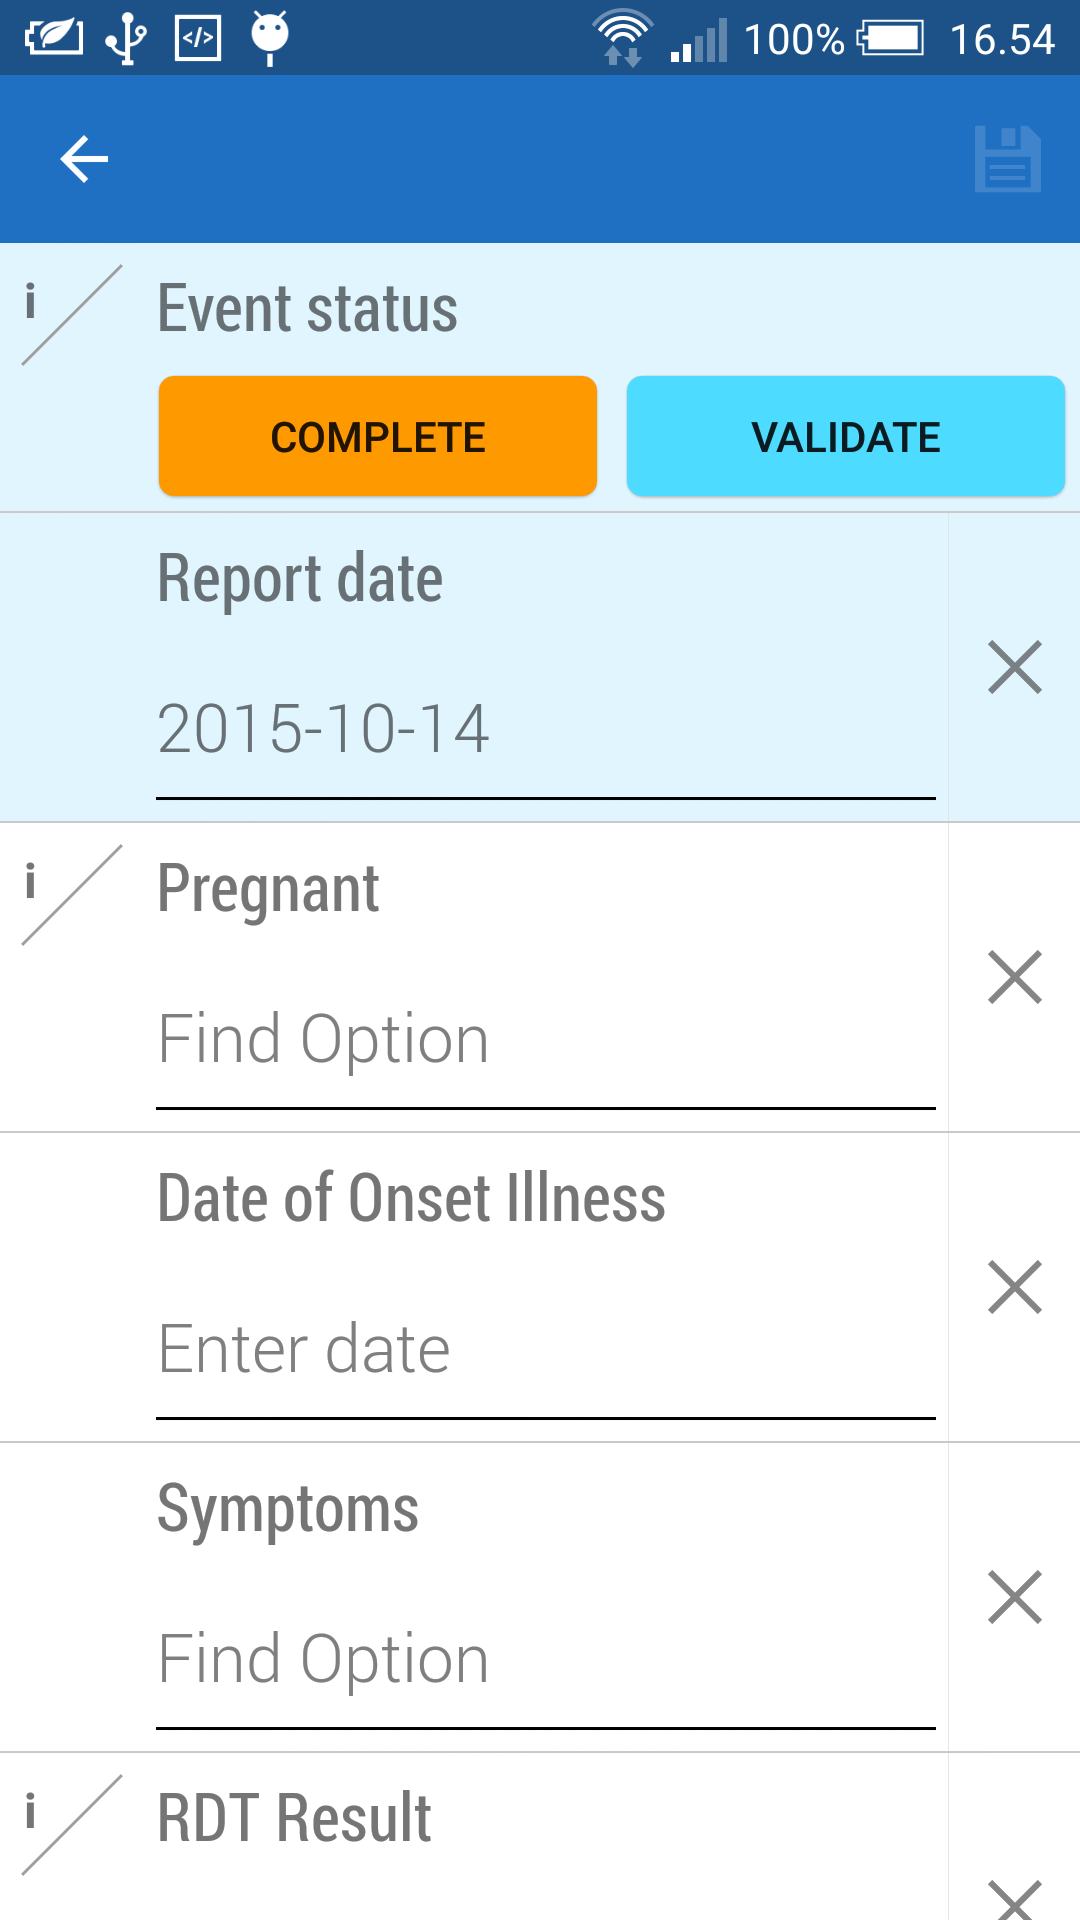1080x1920 pixels.
Task: Tap the back arrow in header
Action: (x=84, y=160)
